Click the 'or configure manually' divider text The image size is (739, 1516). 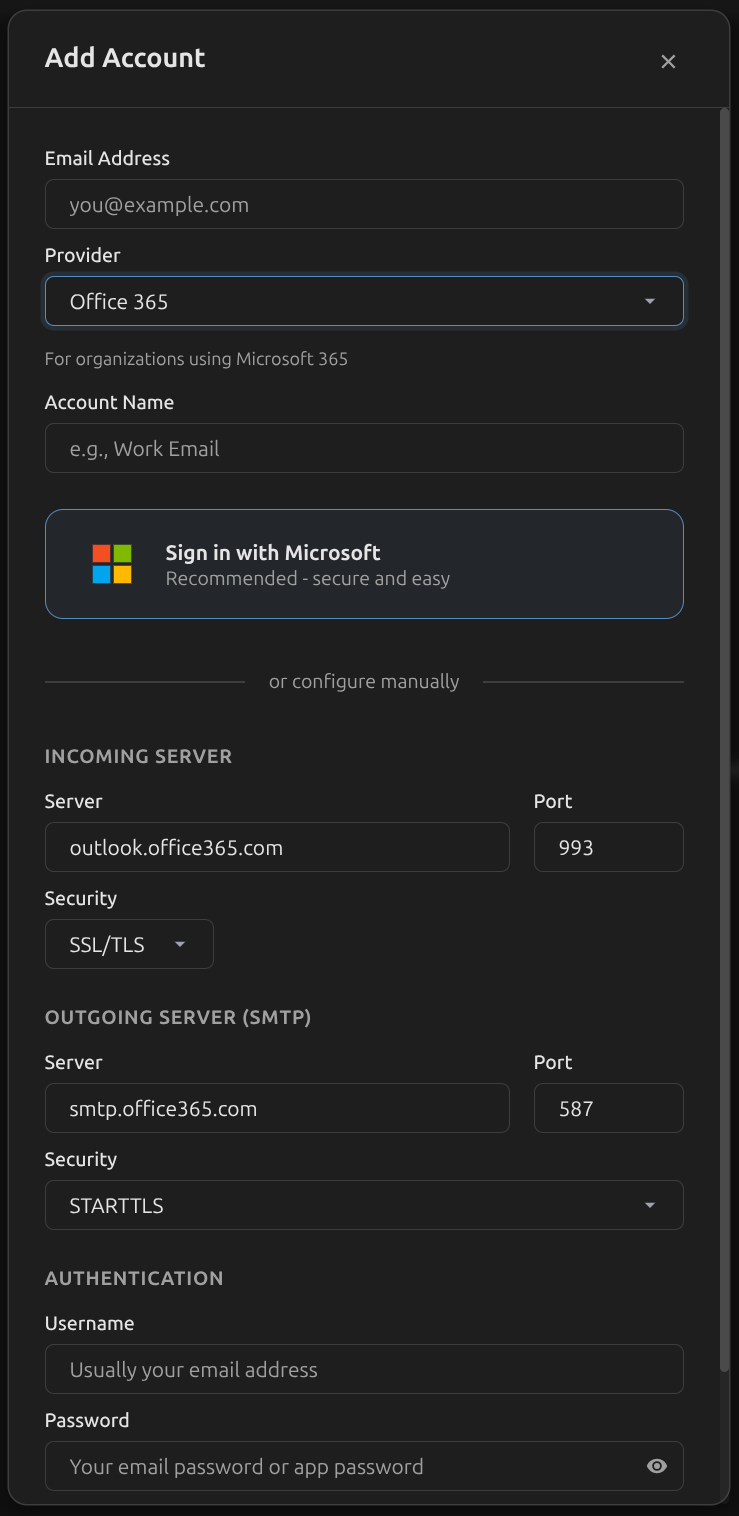tap(364, 681)
